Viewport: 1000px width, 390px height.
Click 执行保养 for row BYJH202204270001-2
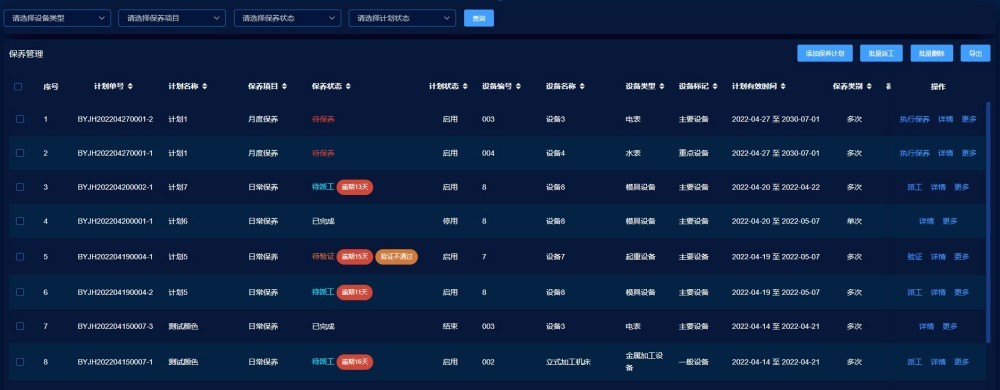915,119
